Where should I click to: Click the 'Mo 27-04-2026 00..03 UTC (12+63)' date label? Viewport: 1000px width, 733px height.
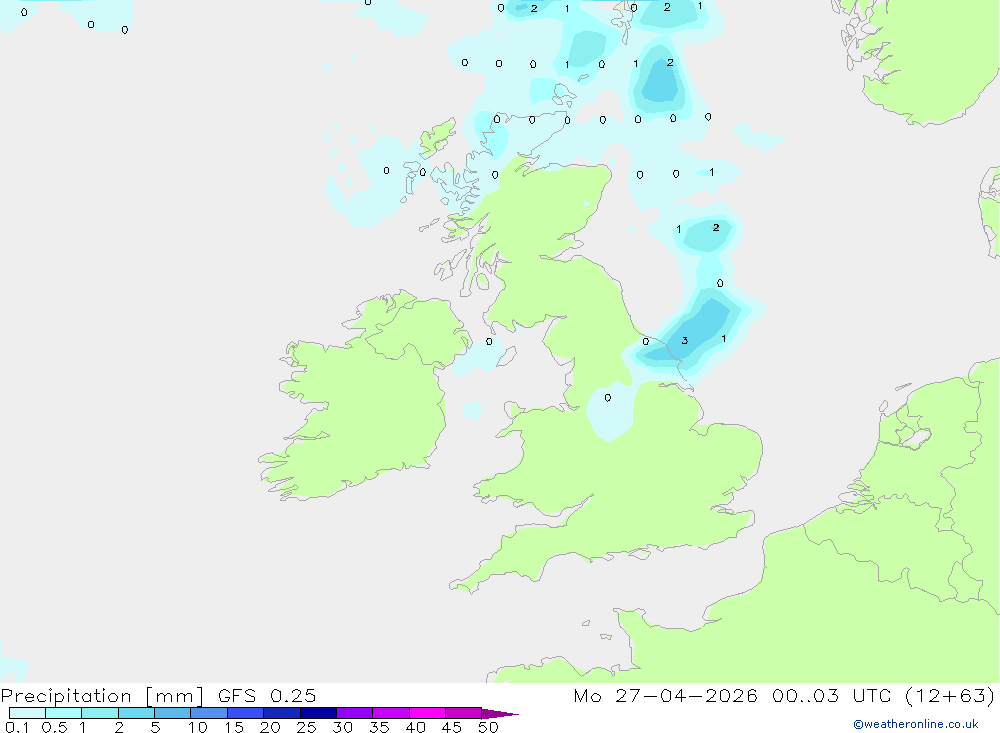pos(784,696)
